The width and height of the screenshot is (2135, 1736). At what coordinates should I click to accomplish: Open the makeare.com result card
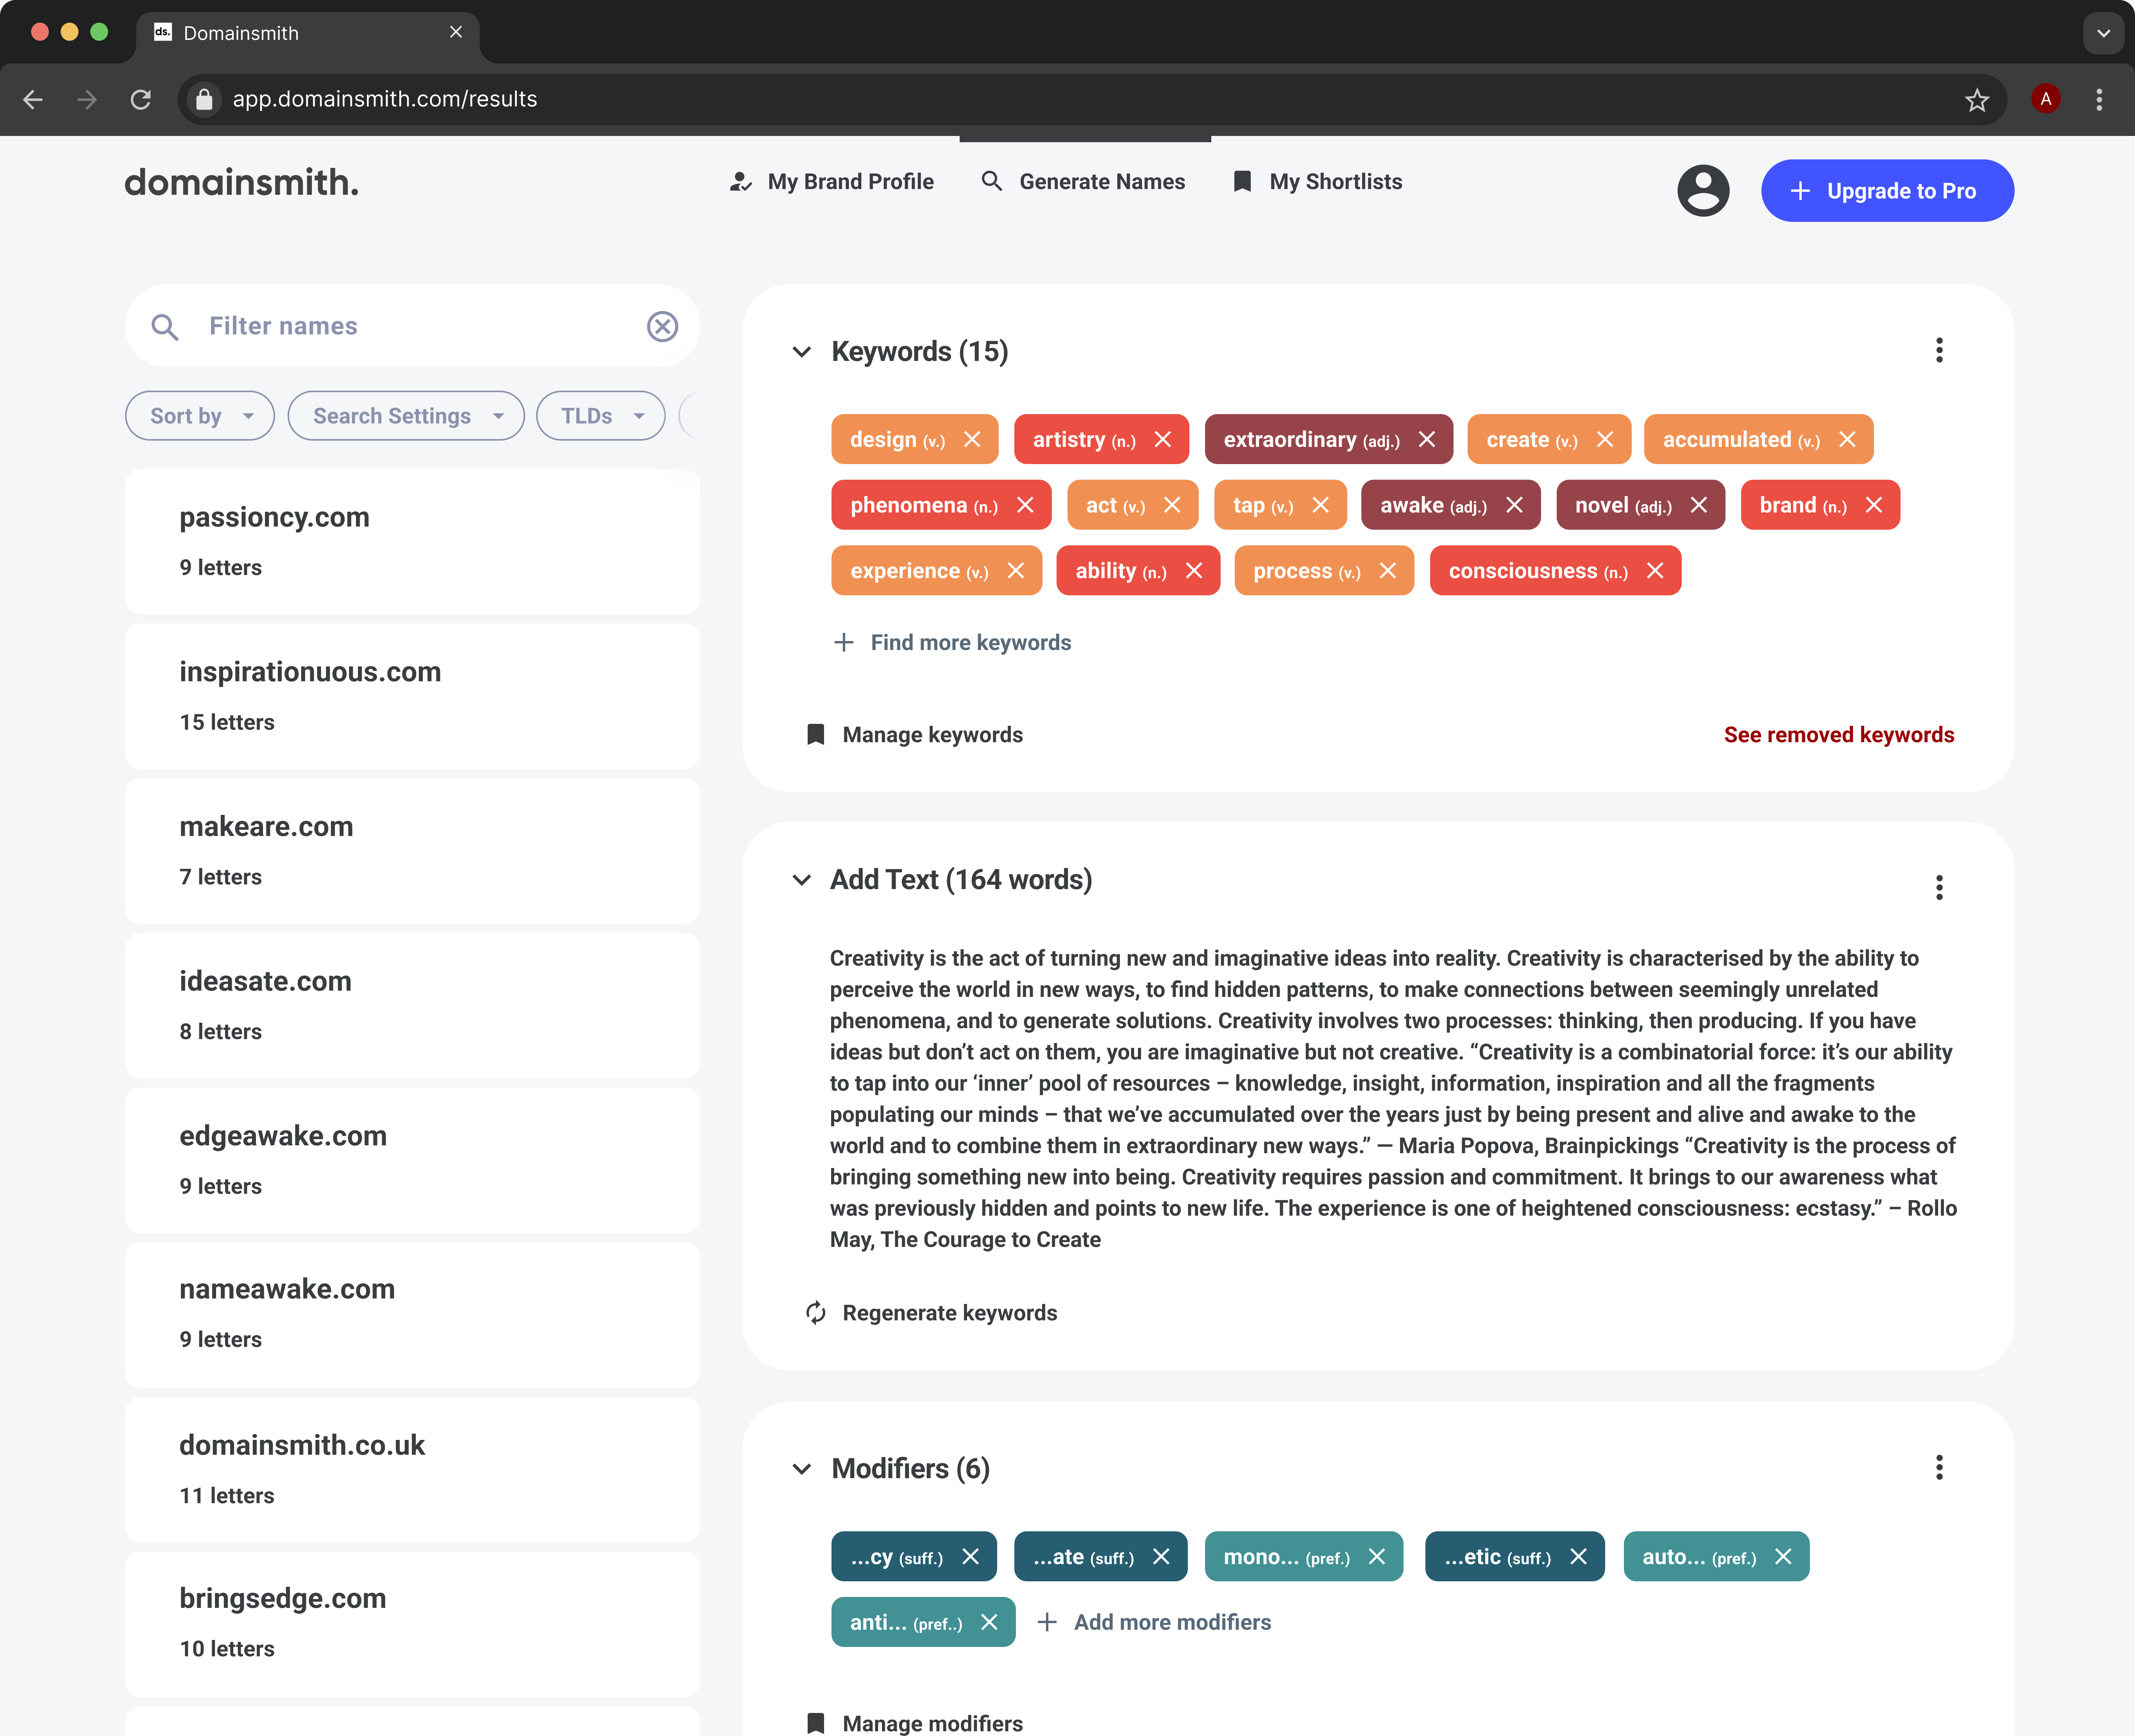pos(412,851)
